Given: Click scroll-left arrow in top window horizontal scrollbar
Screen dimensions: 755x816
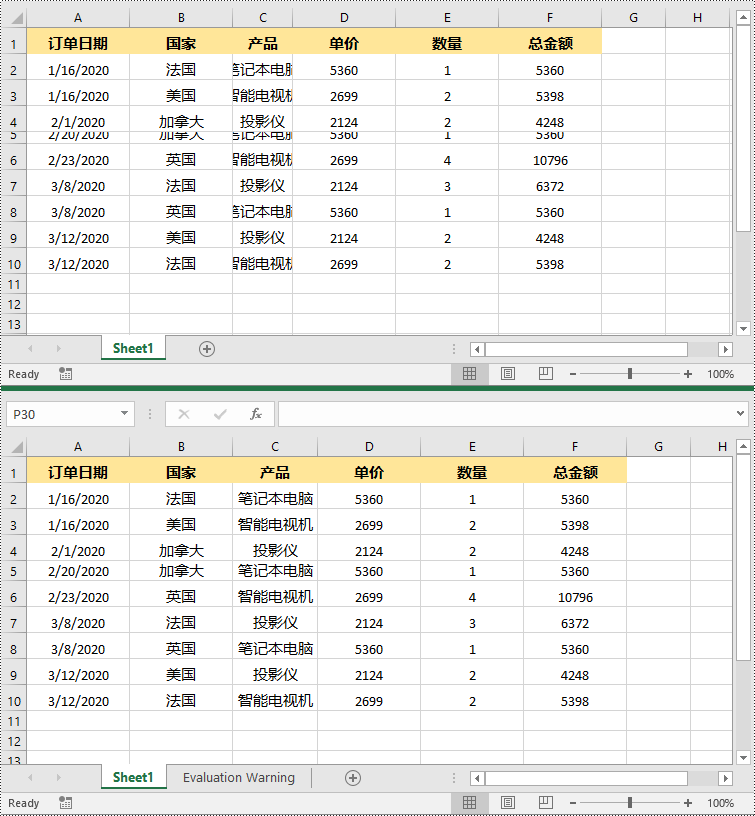Looking at the screenshot, I should [477, 349].
